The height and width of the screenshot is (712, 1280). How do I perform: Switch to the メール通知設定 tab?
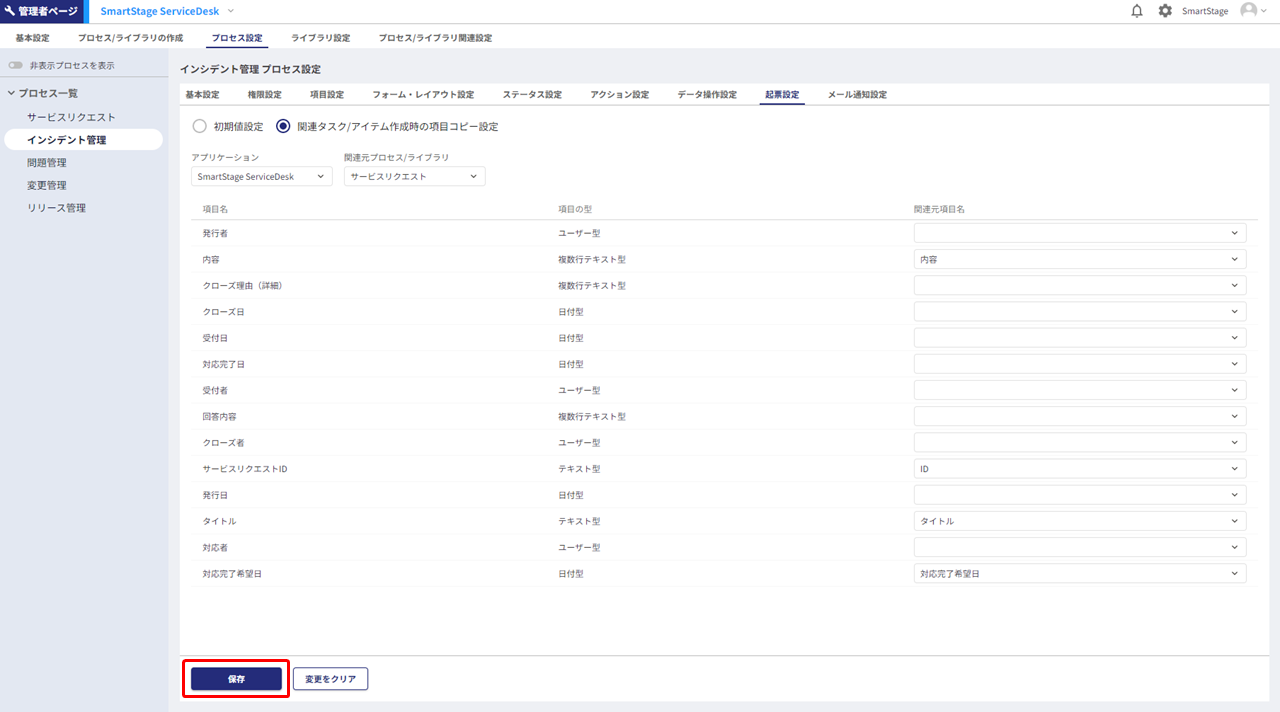tap(857, 95)
